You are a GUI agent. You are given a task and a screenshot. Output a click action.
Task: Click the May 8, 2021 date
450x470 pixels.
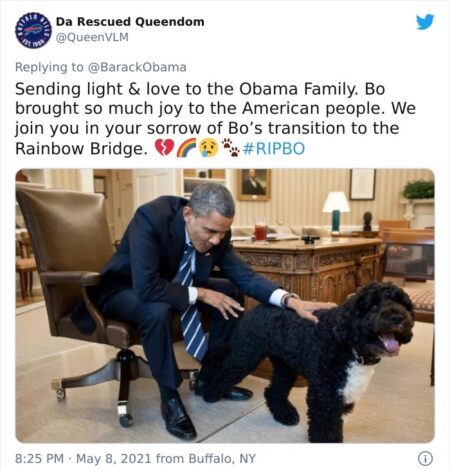click(x=114, y=459)
